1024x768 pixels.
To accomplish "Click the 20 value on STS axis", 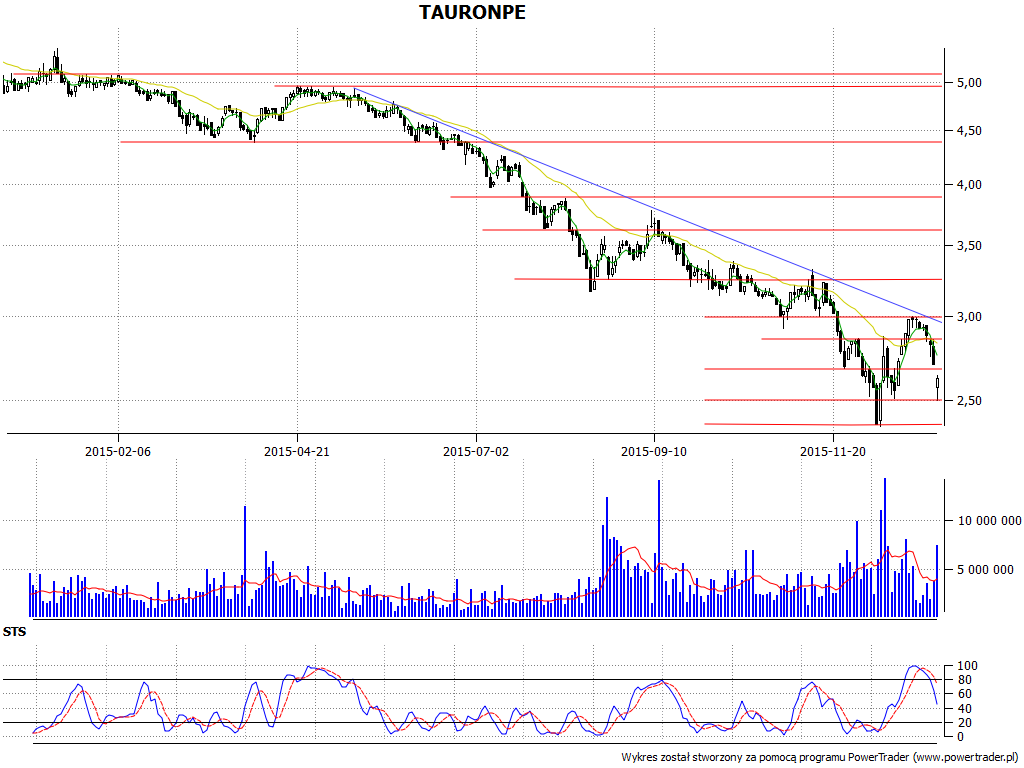I will point(964,722).
